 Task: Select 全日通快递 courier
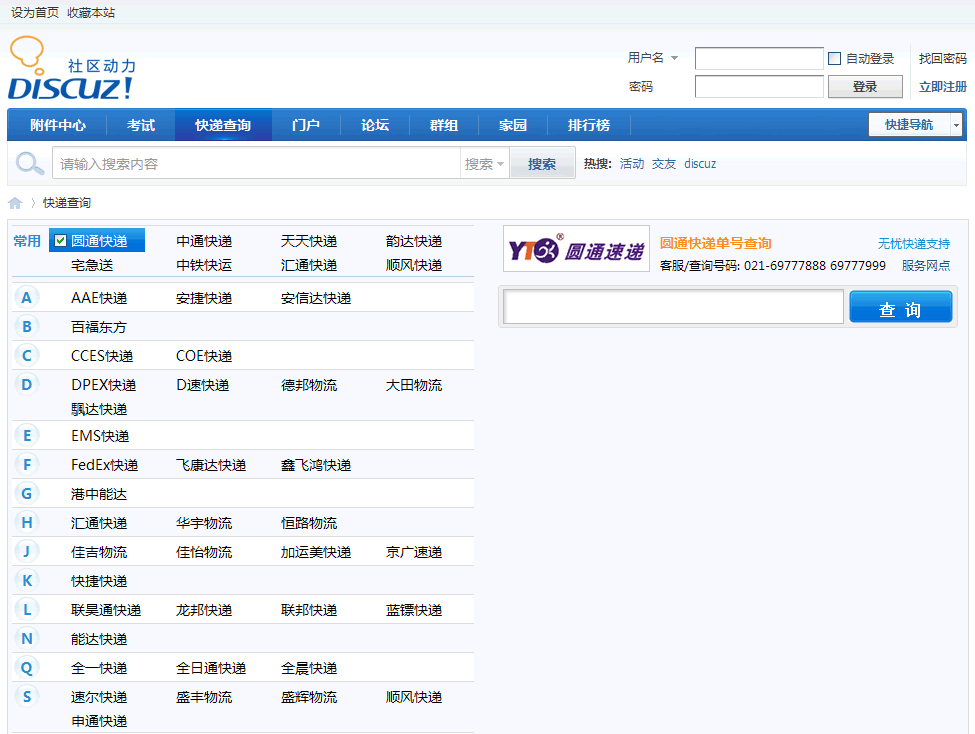click(211, 668)
